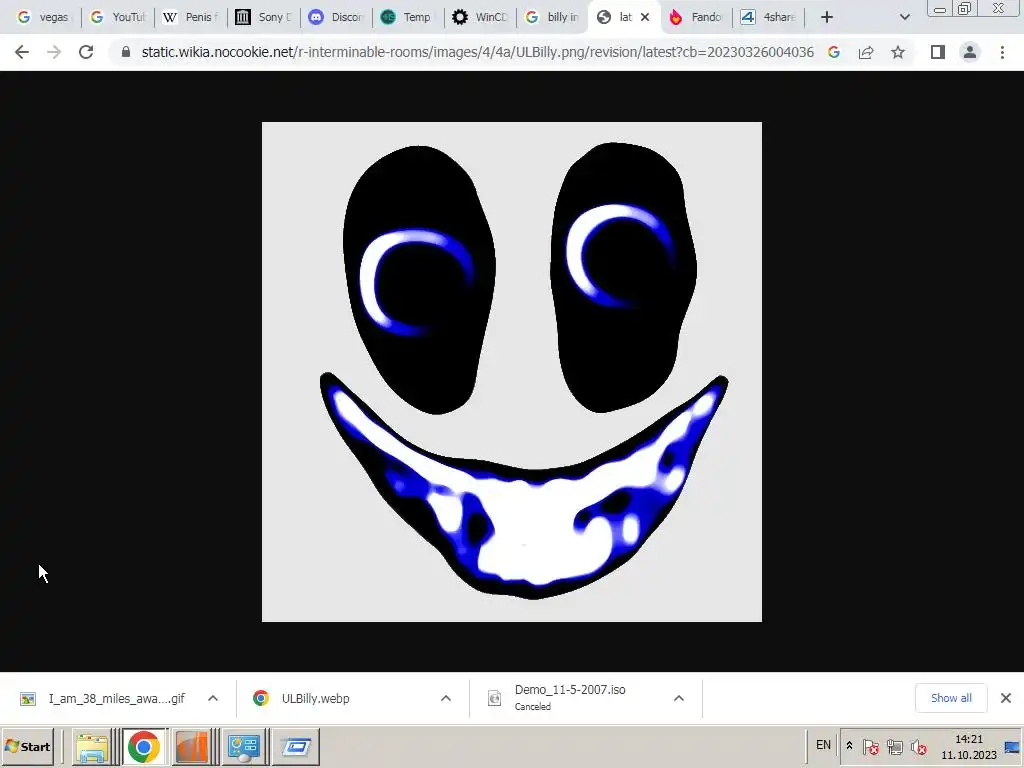Close the downloads bar
Viewport: 1024px width, 768px height.
coord(1006,698)
